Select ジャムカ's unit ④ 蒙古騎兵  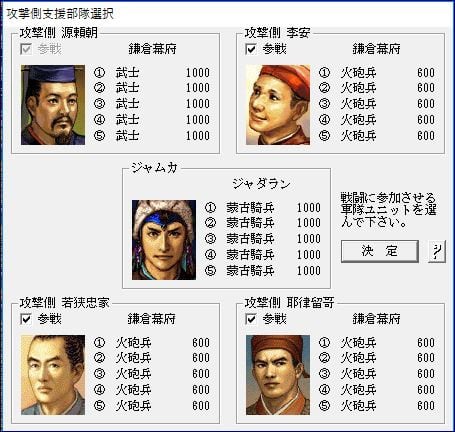[263, 255]
